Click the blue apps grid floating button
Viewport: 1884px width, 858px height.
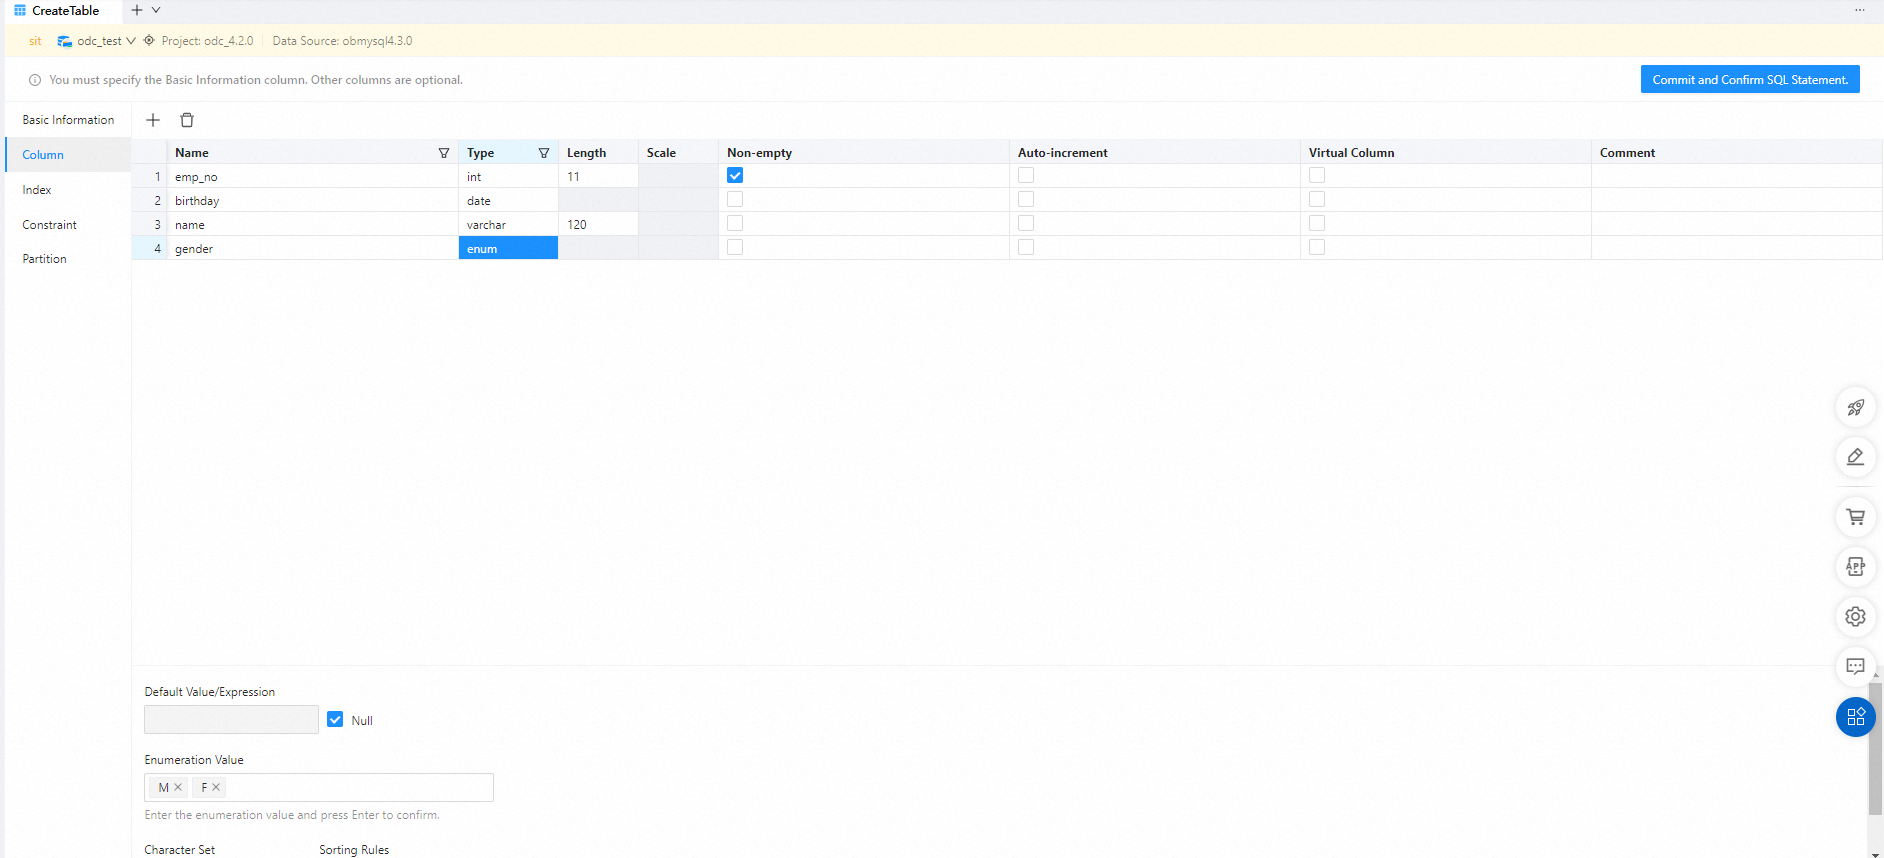[1856, 717]
